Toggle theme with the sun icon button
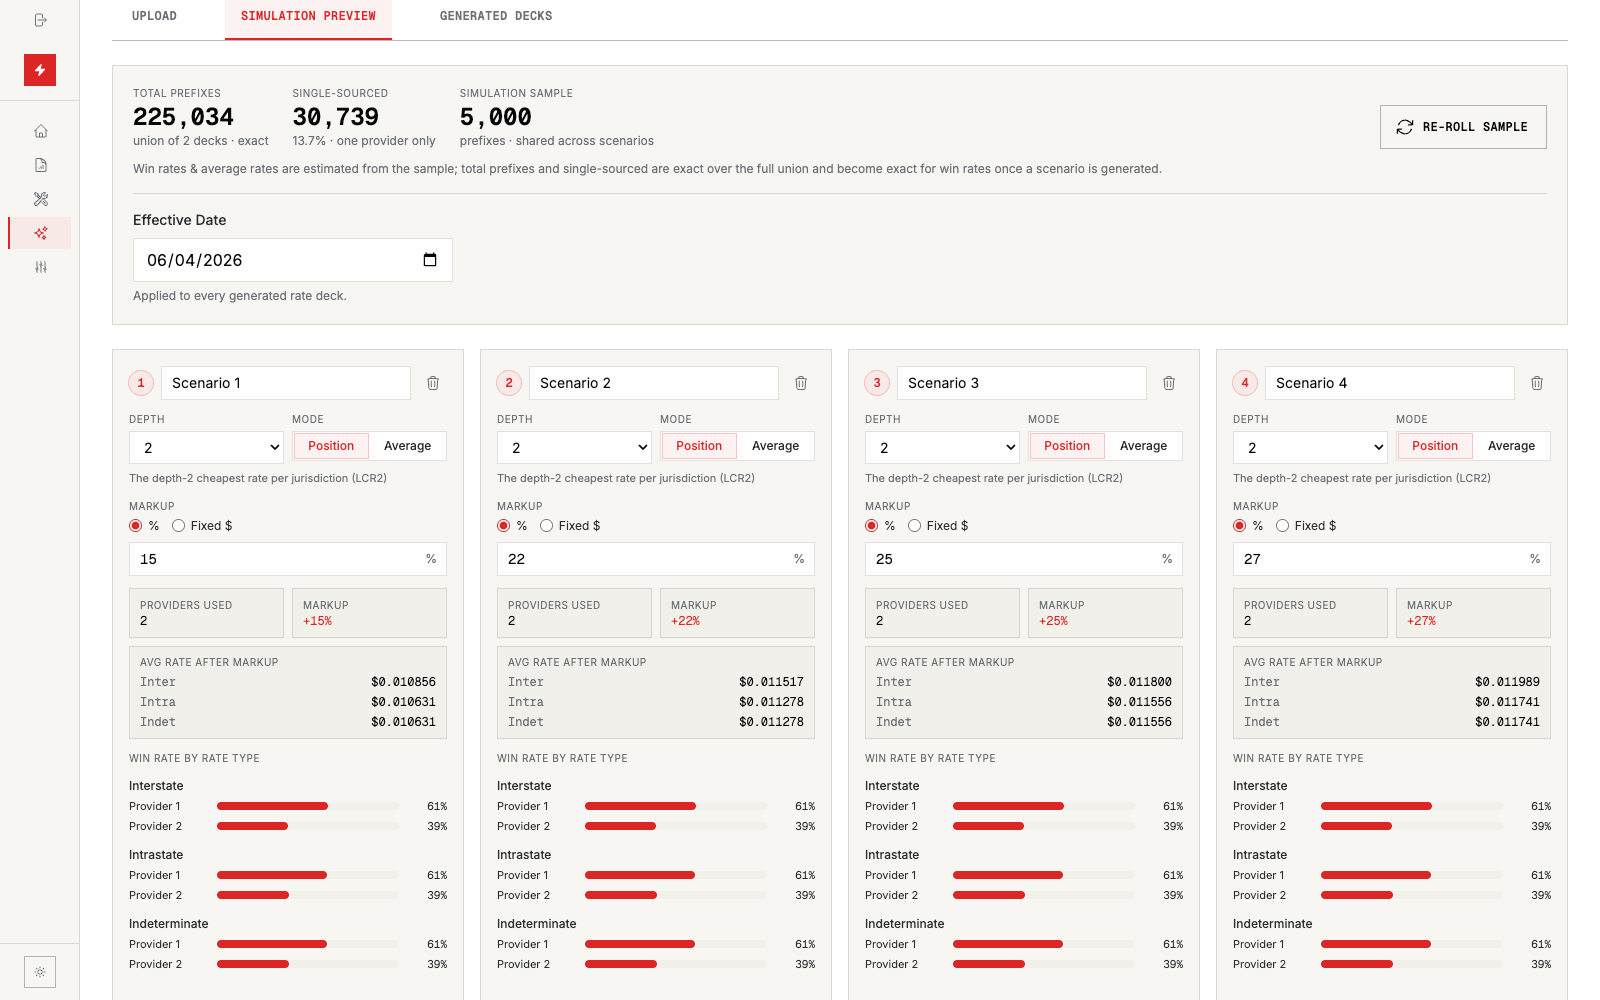The image size is (1600, 1000). pyautogui.click(x=40, y=972)
